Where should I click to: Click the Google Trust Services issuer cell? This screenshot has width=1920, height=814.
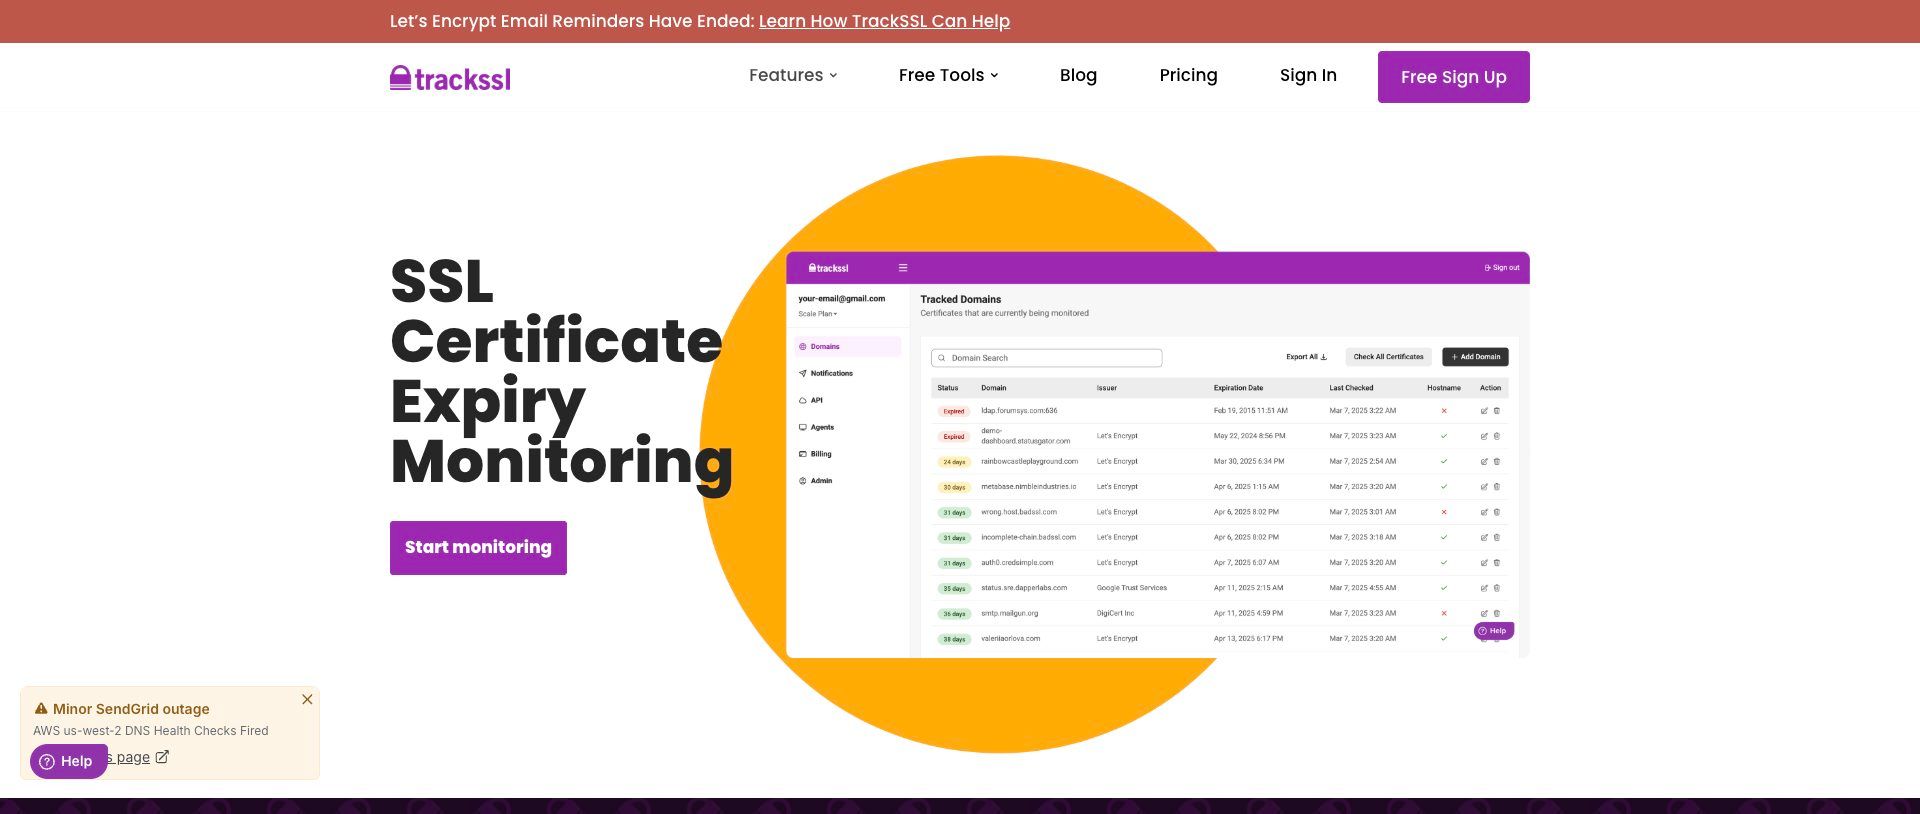click(1132, 588)
